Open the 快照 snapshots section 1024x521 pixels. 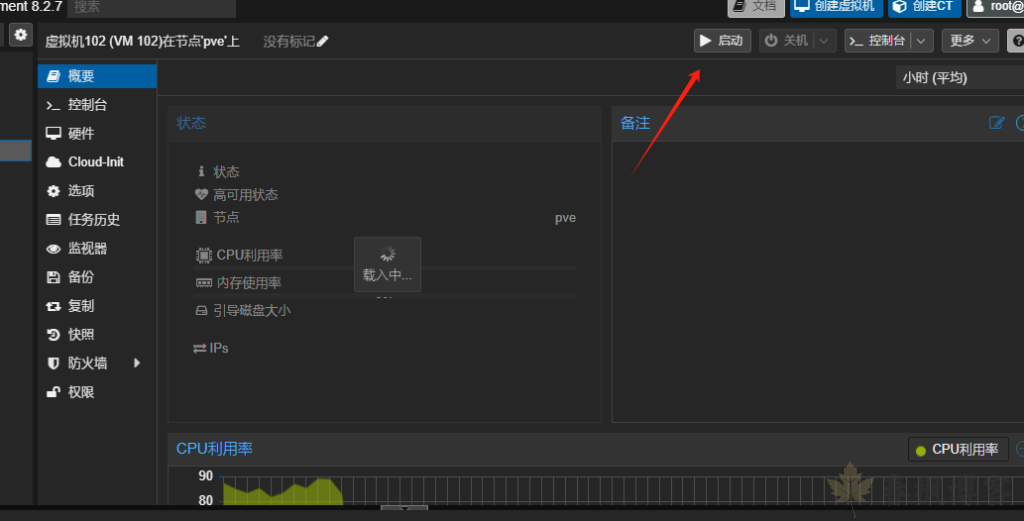97,334
